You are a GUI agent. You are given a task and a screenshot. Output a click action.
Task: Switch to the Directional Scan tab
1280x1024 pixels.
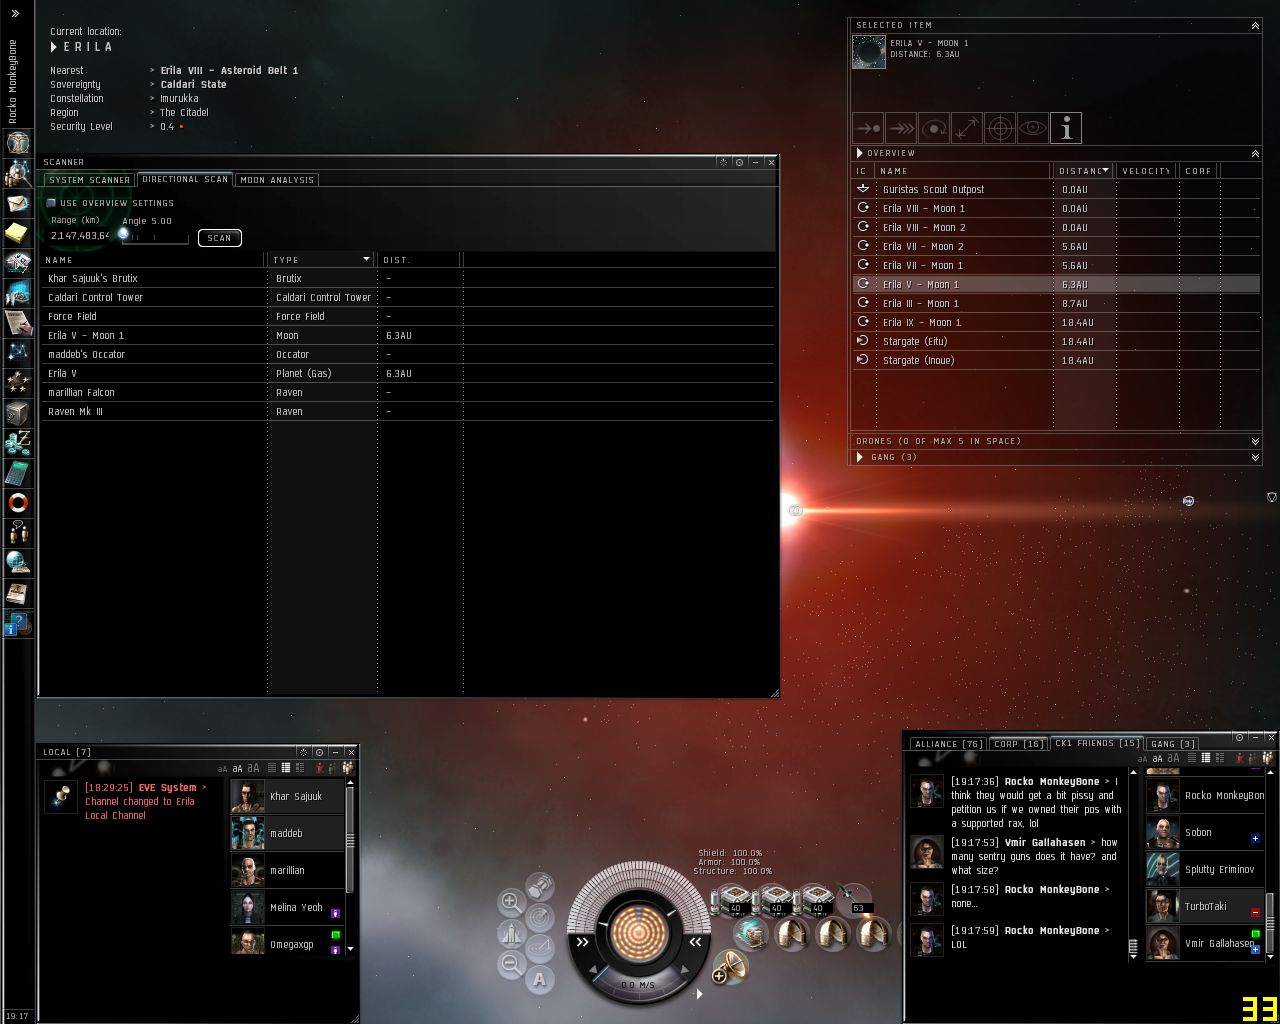[185, 179]
